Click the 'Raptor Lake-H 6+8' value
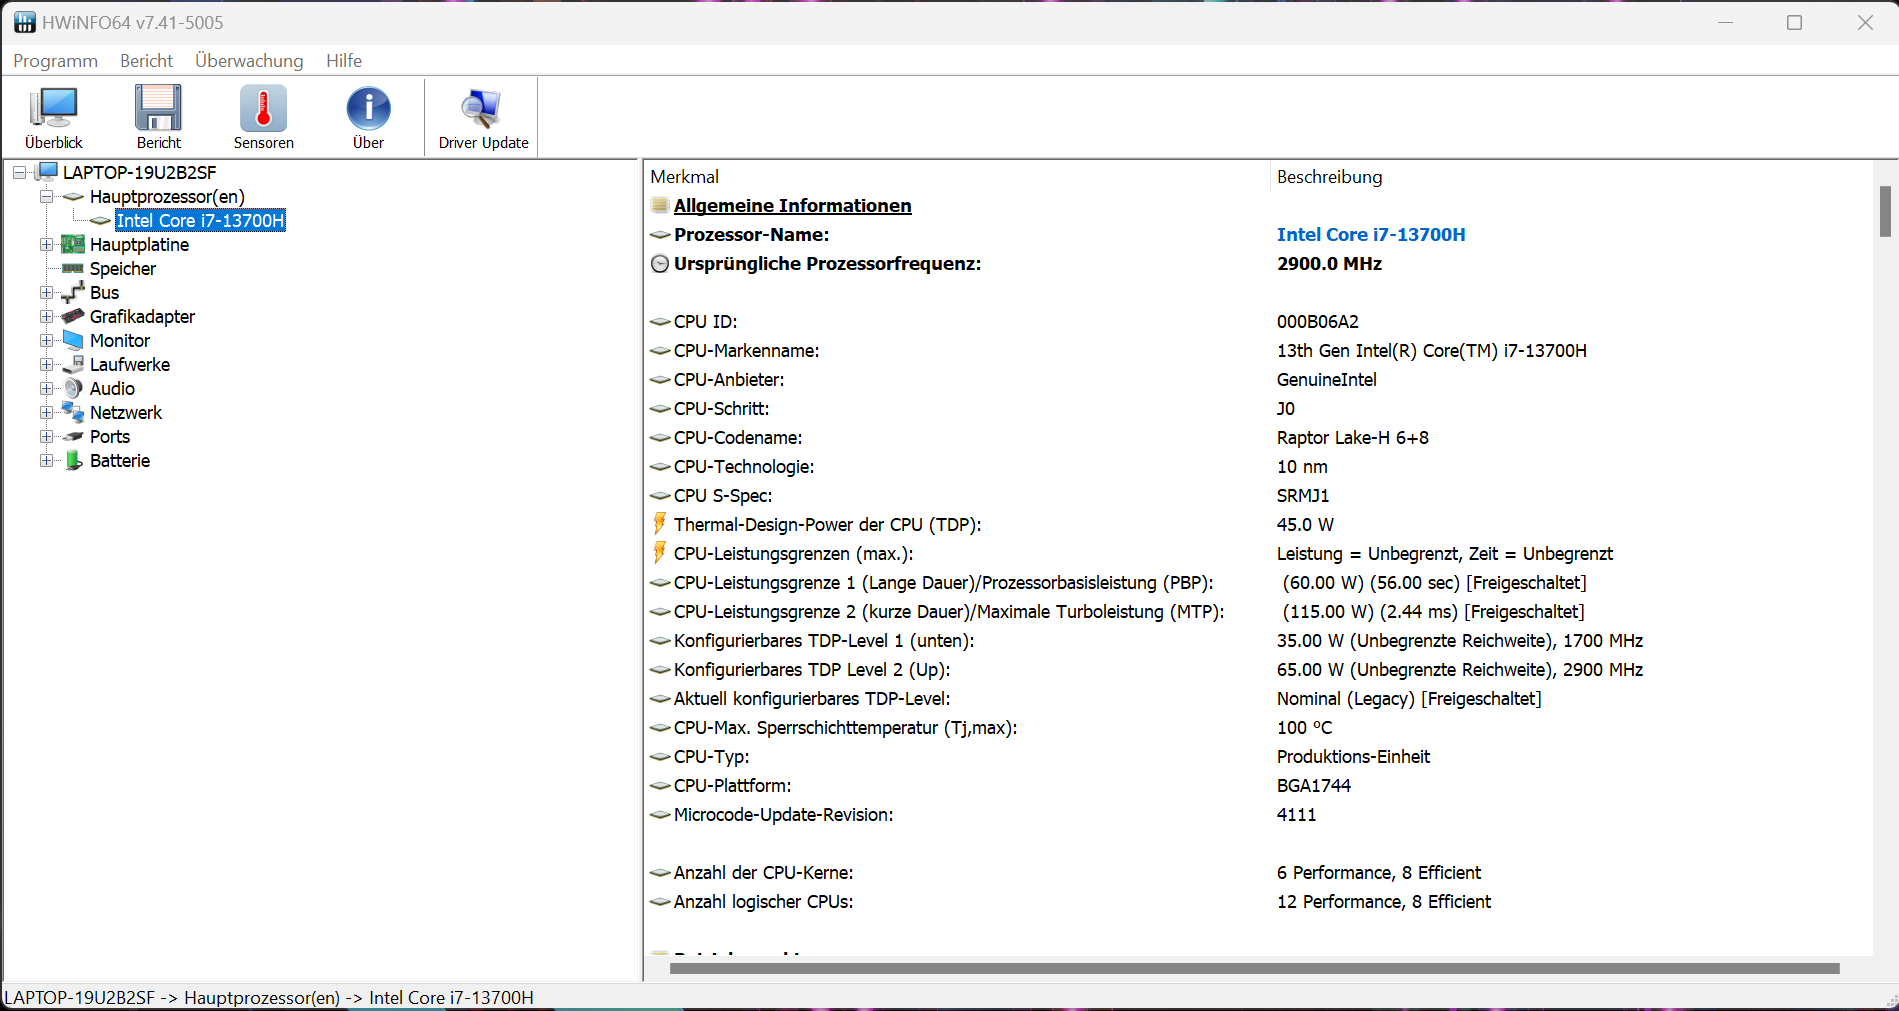The image size is (1899, 1011). pyautogui.click(x=1352, y=437)
